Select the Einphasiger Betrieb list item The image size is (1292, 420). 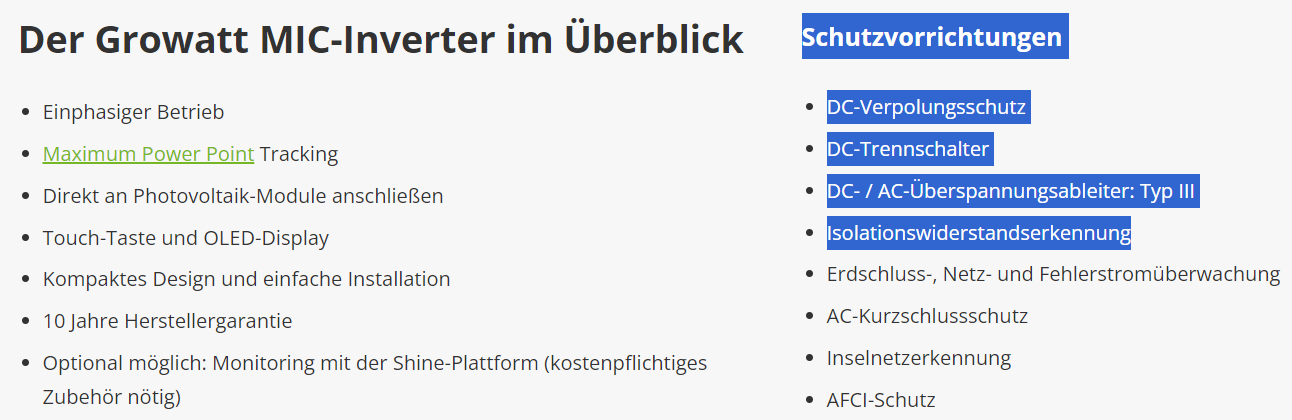click(133, 112)
